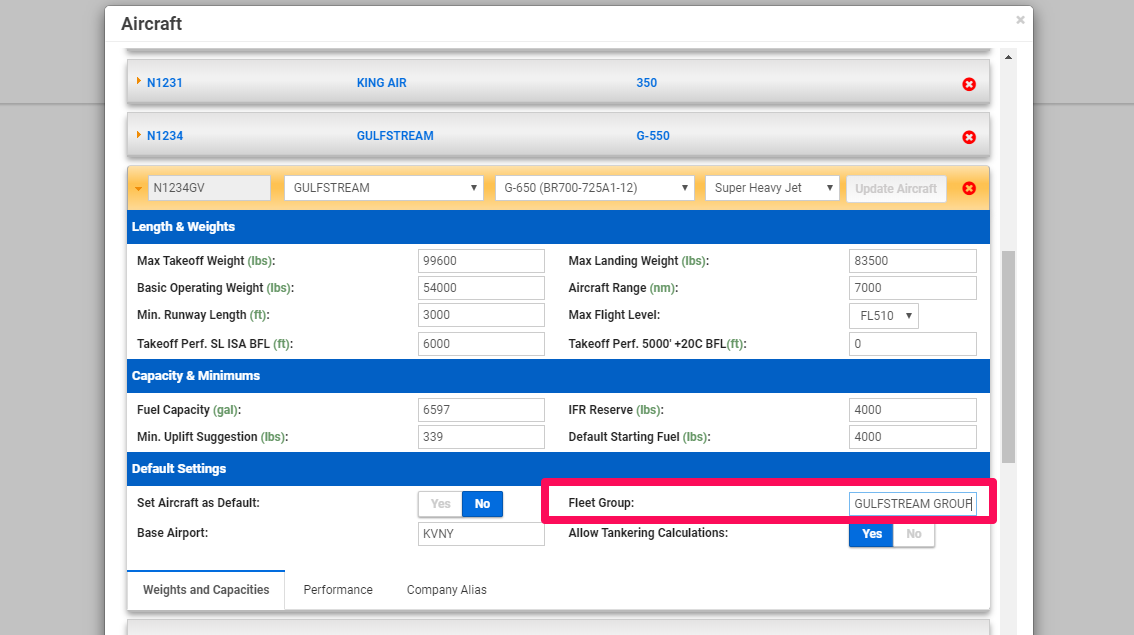Delete the N1231 King Air aircraft row
The width and height of the screenshot is (1134, 635).
[x=969, y=84]
